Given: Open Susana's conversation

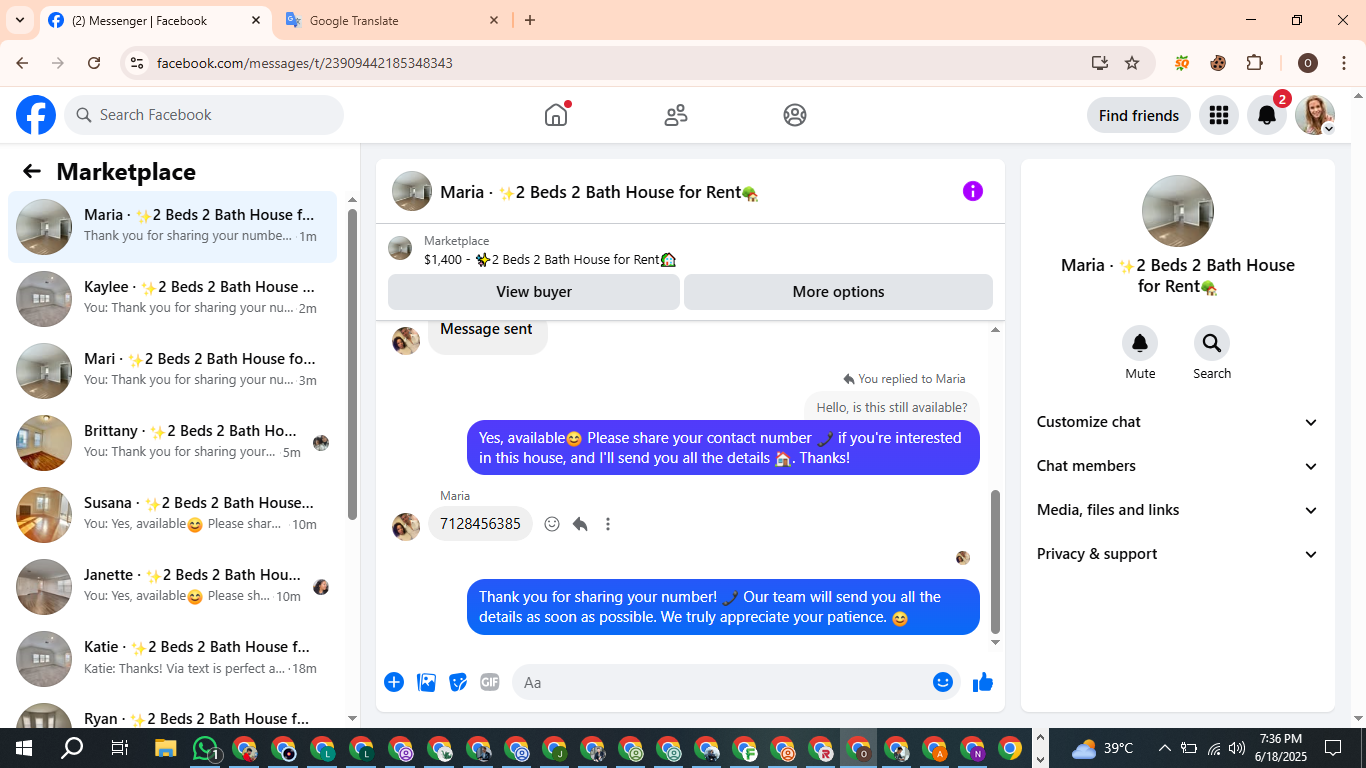Looking at the screenshot, I should [172, 513].
